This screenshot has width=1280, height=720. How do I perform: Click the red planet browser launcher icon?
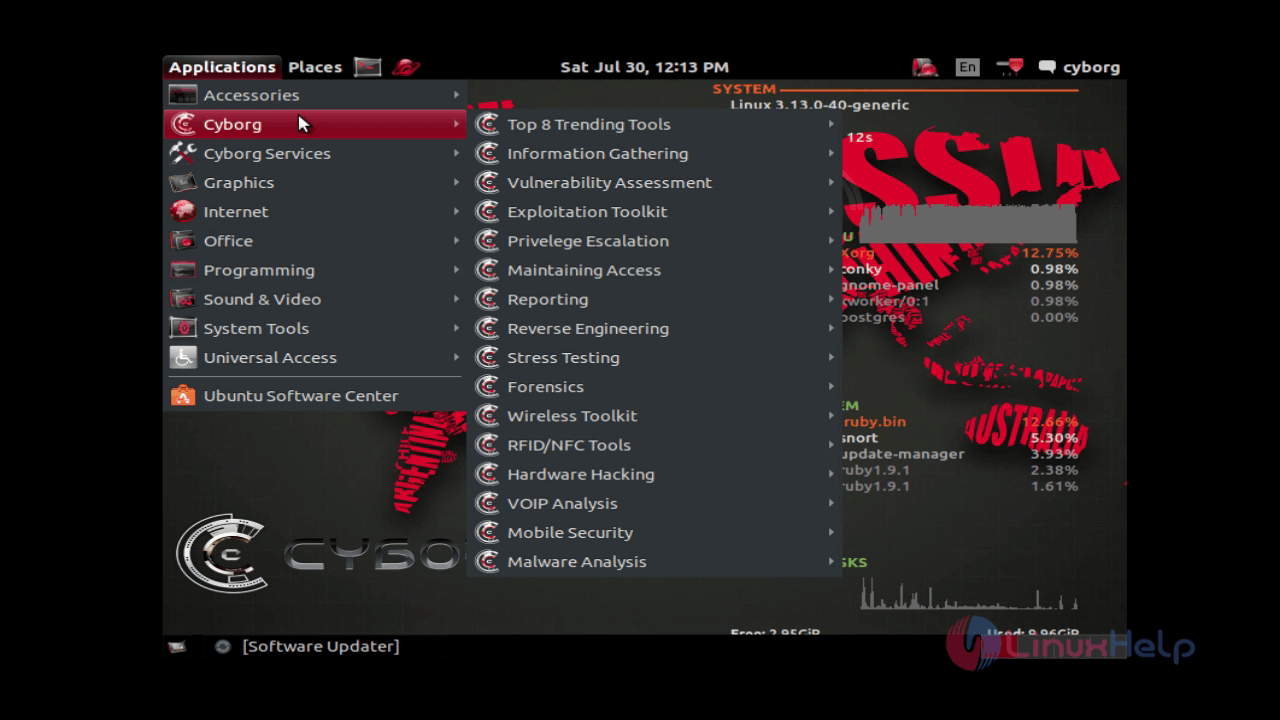click(406, 67)
